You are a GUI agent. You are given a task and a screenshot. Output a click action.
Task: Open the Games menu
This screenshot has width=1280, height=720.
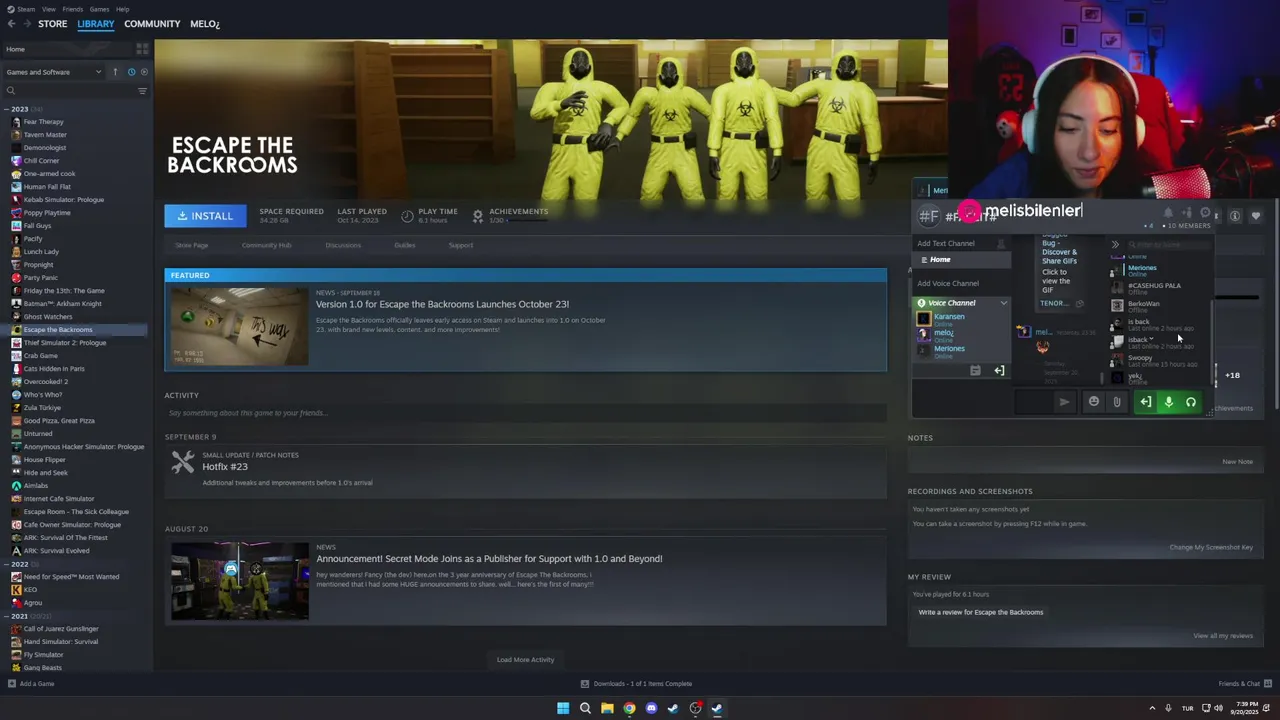point(99,9)
